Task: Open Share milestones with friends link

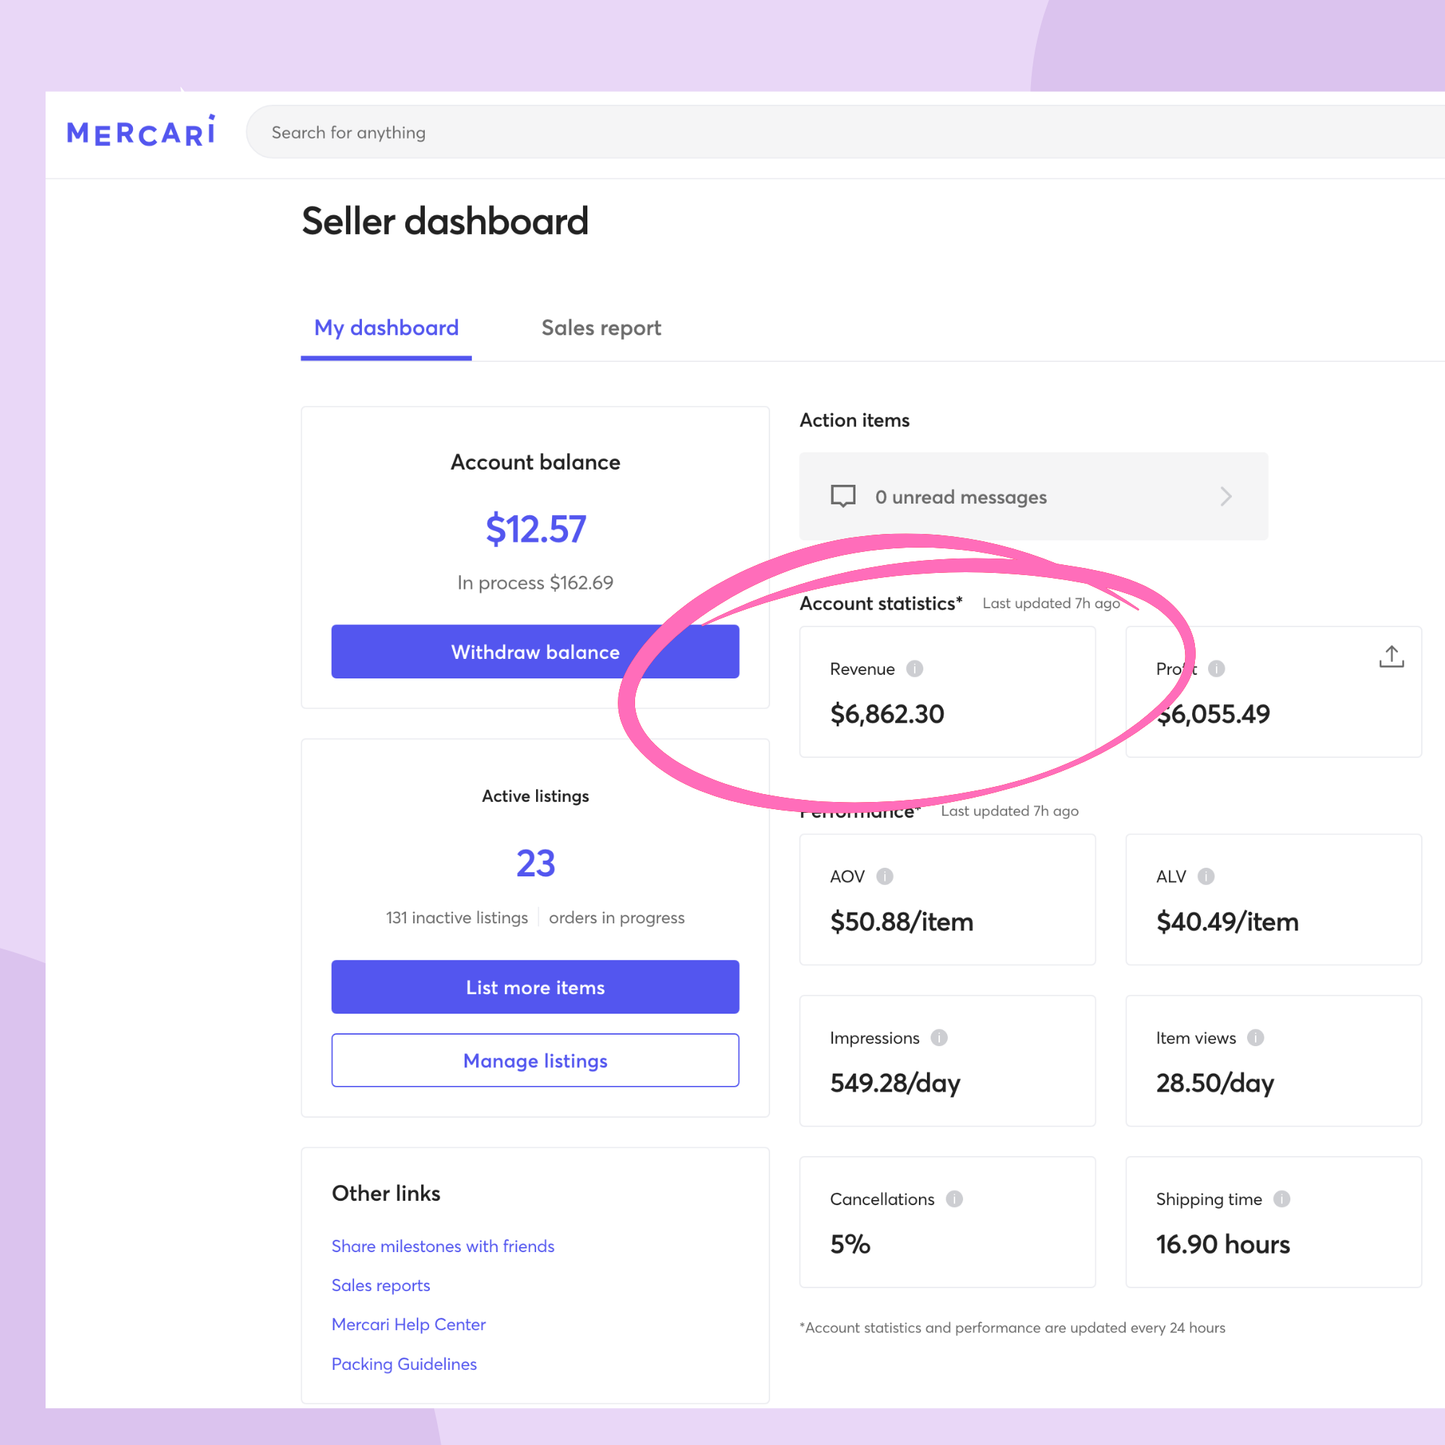Action: tap(443, 1246)
